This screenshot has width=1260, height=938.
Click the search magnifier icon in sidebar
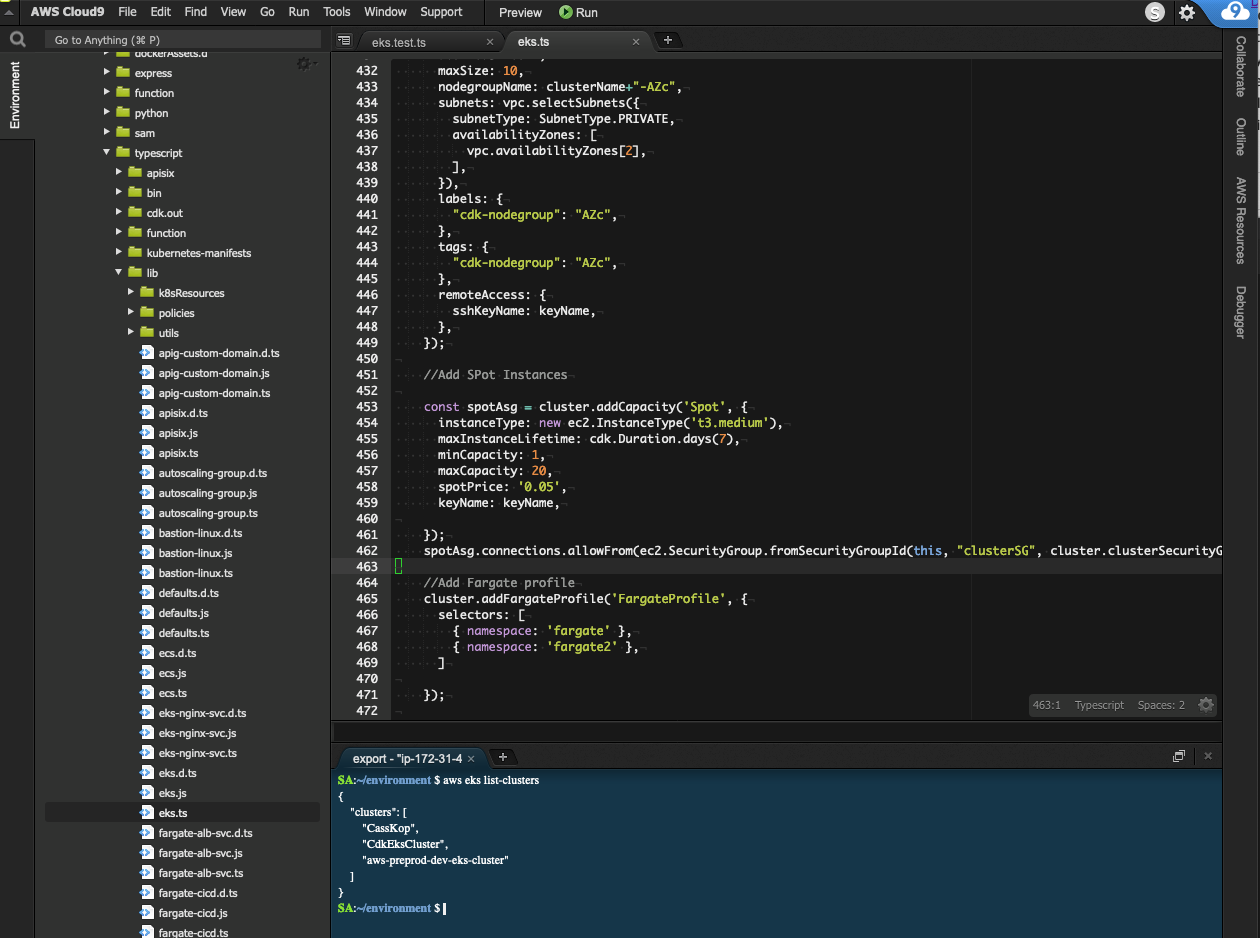[17, 40]
